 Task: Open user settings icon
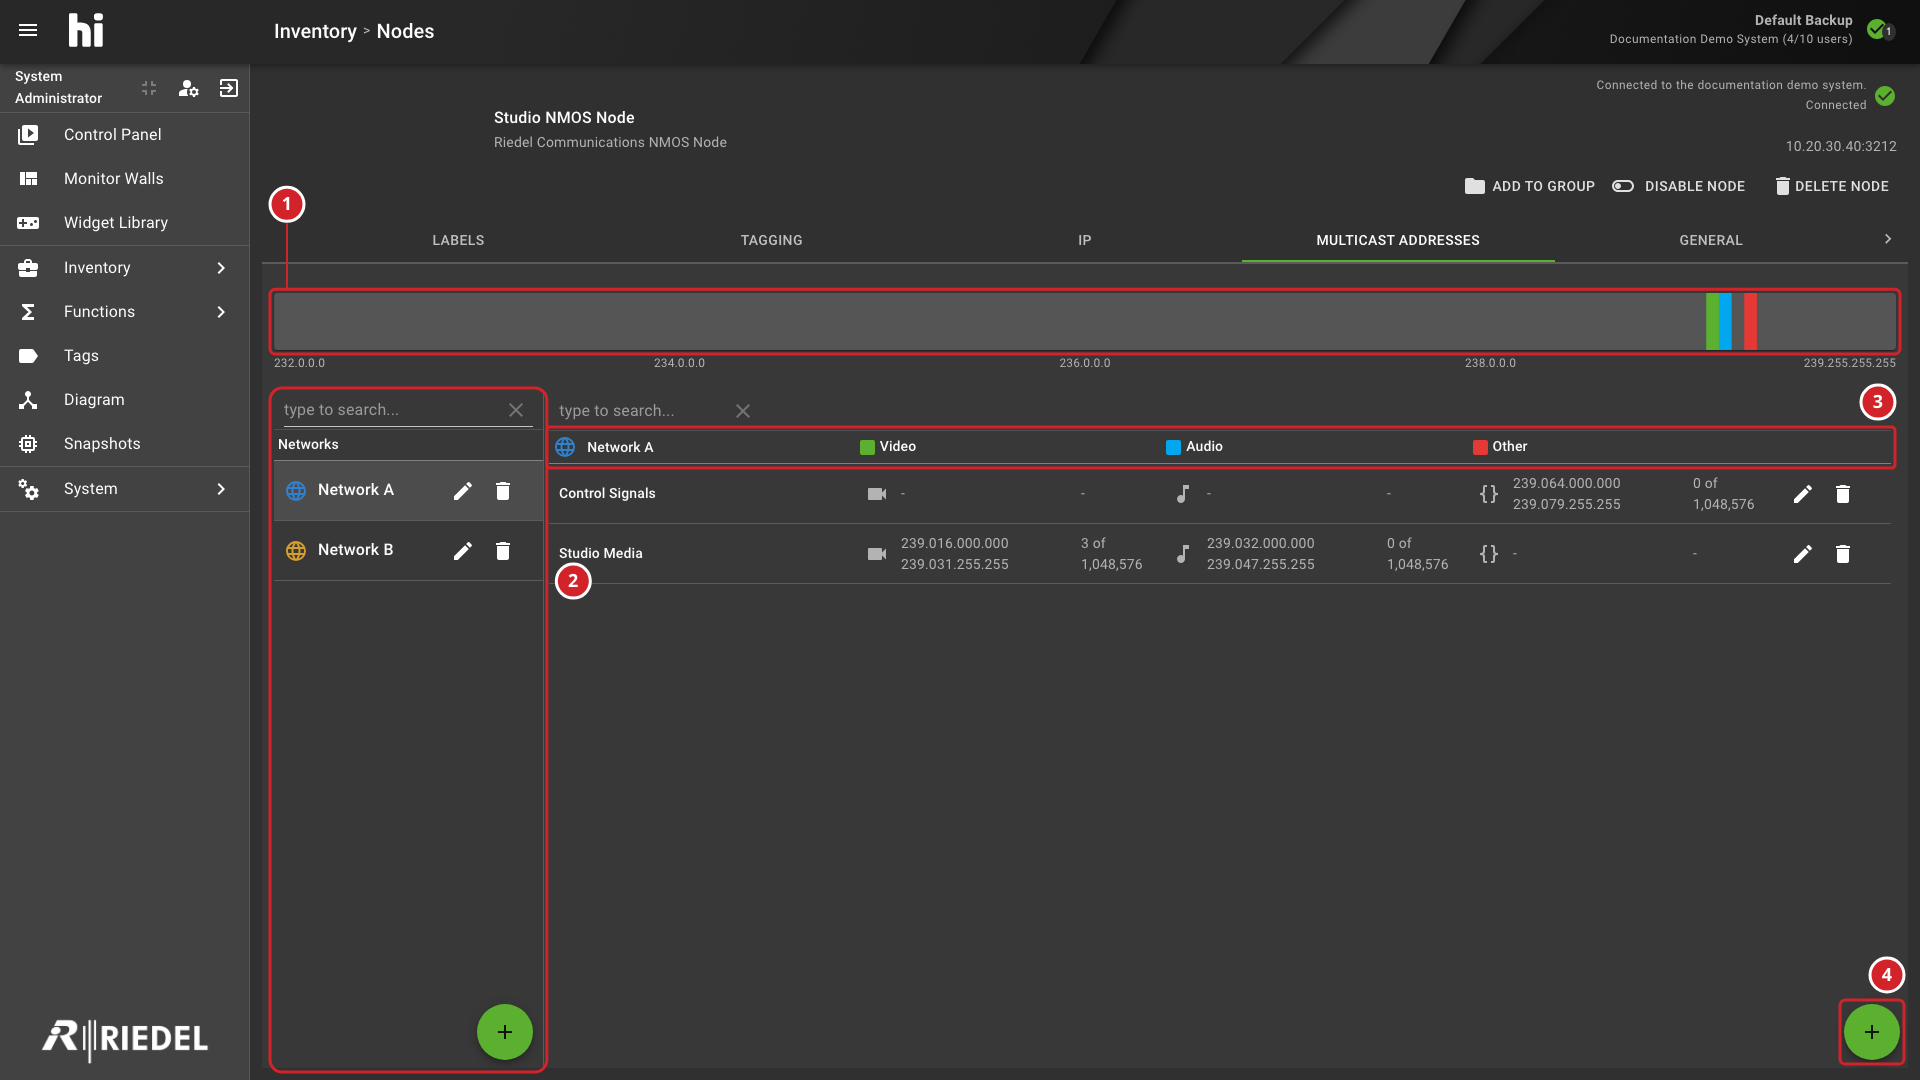coord(188,88)
